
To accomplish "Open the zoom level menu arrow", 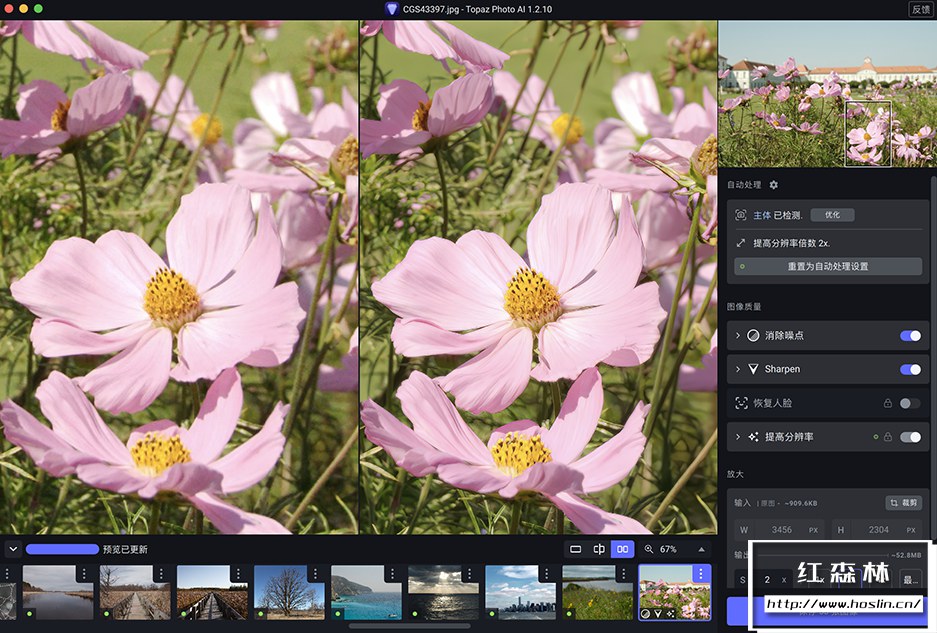I will tap(701, 549).
